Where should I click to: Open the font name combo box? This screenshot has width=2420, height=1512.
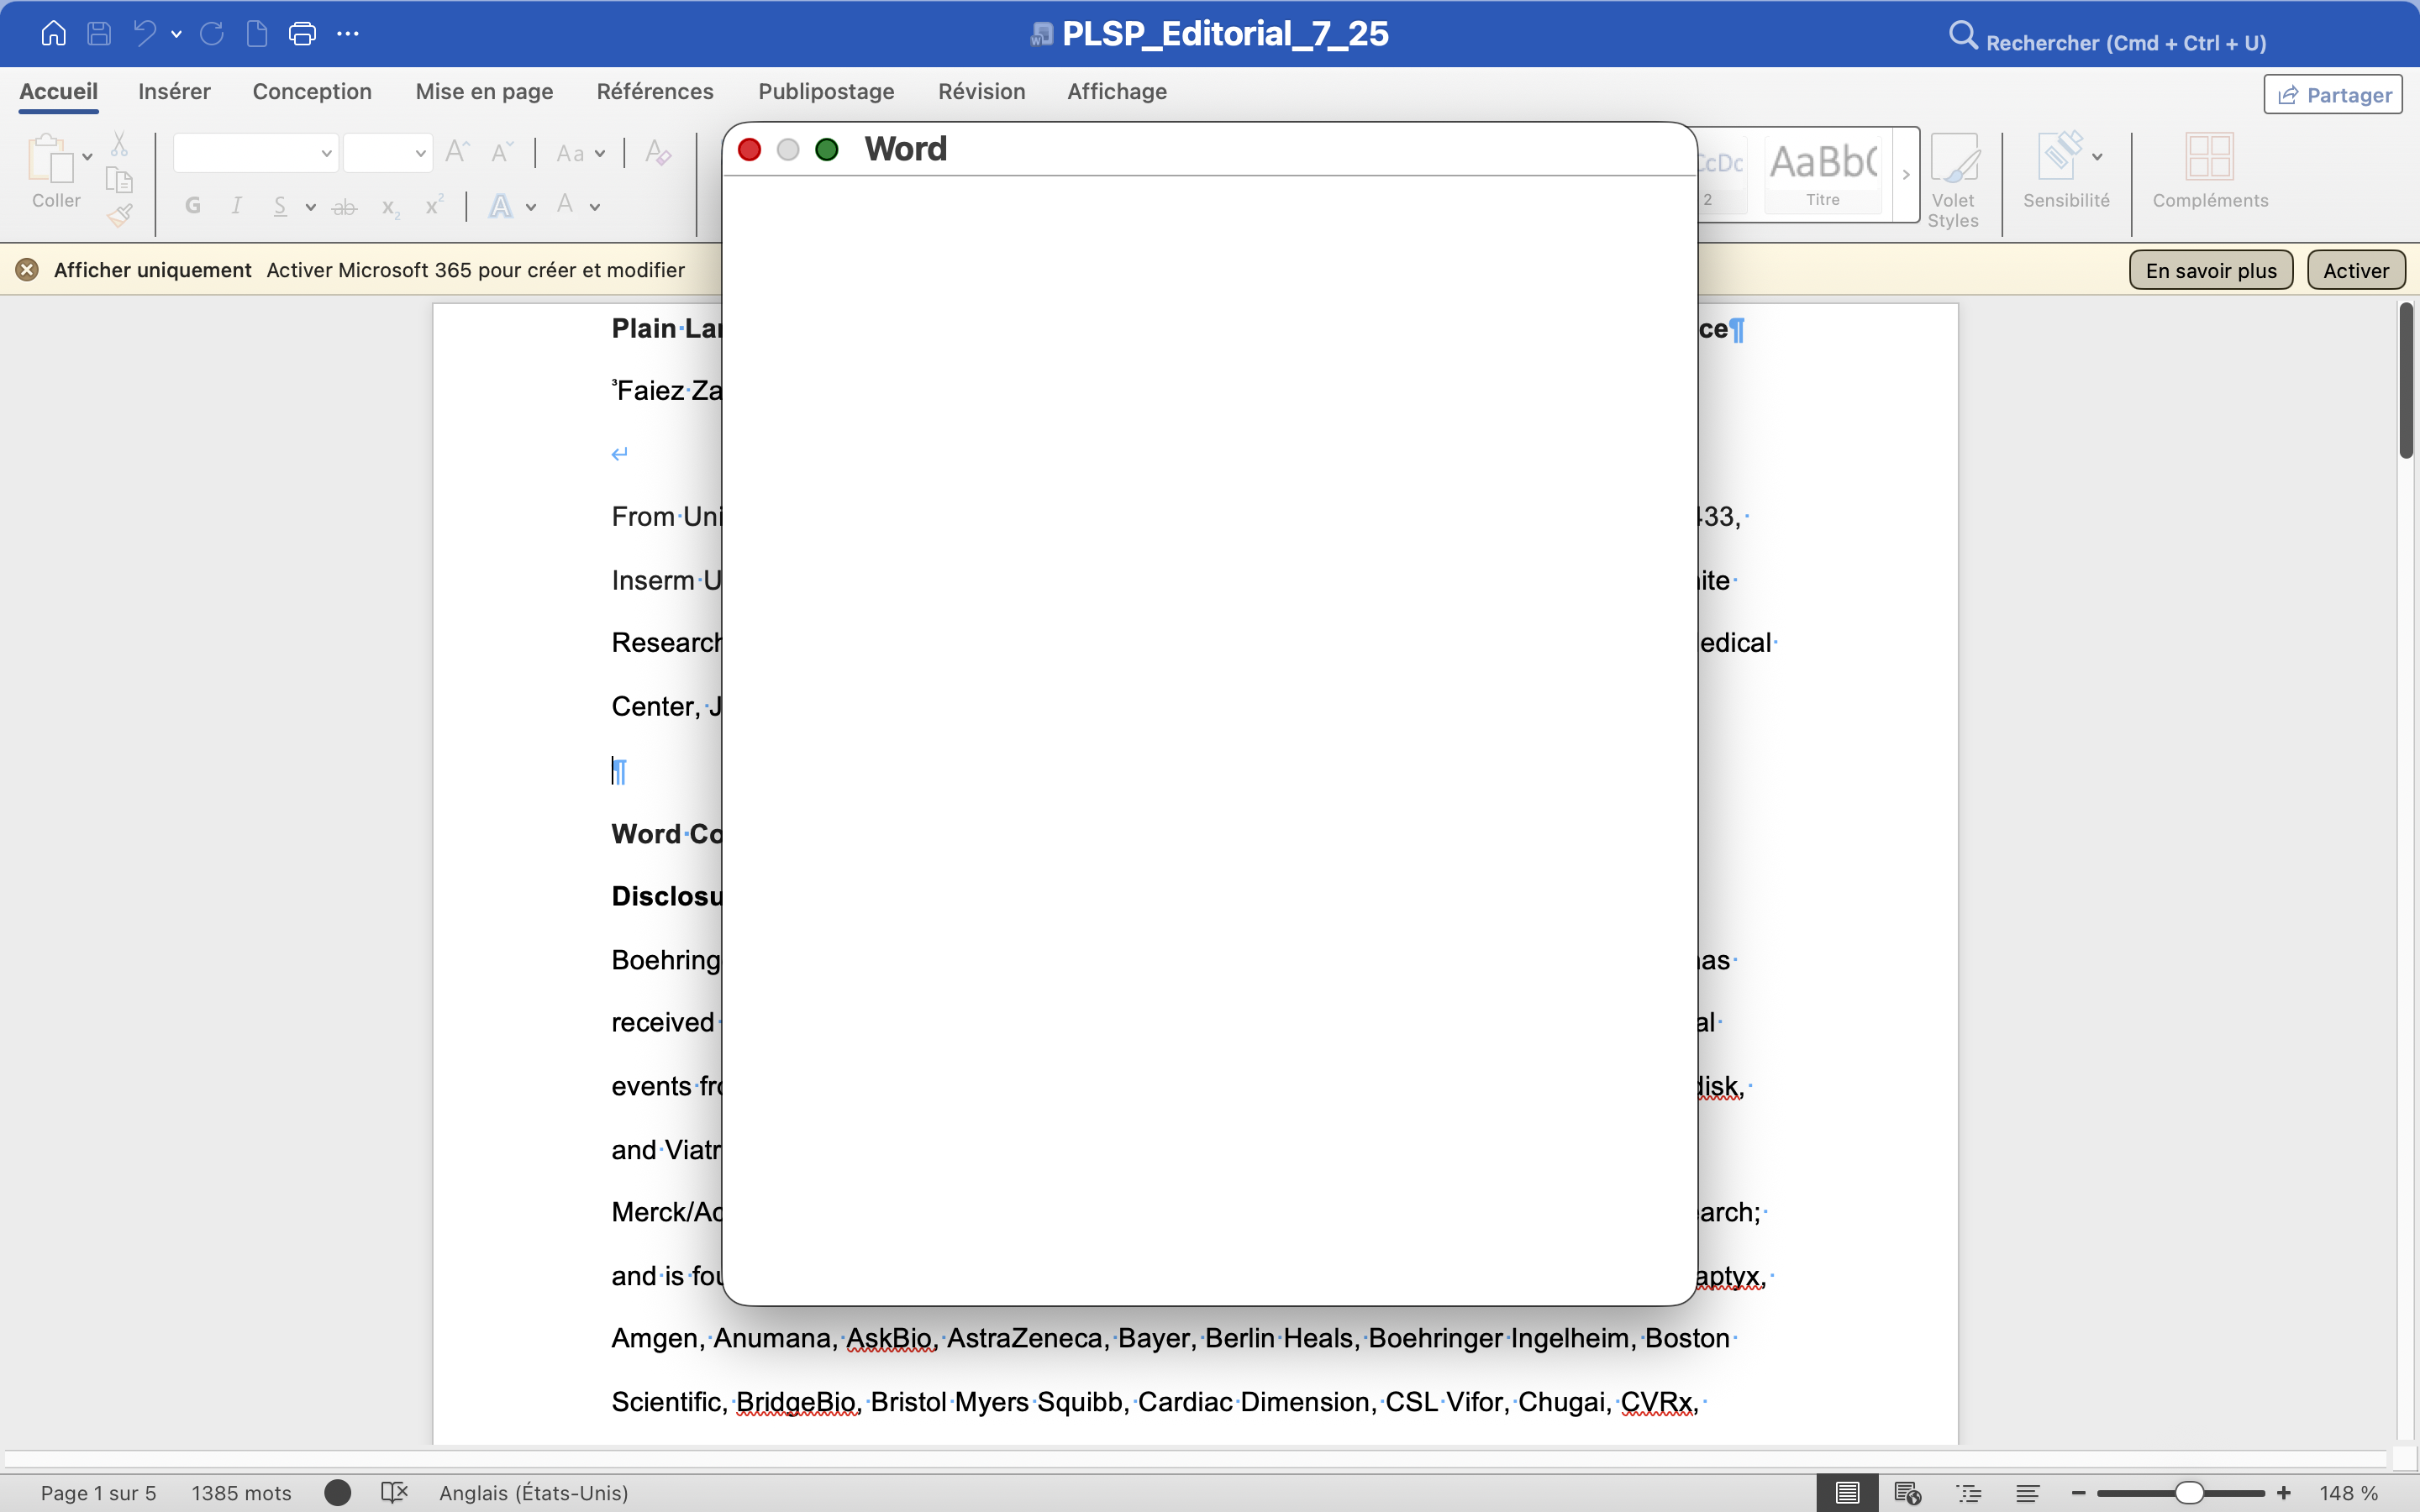click(x=256, y=153)
